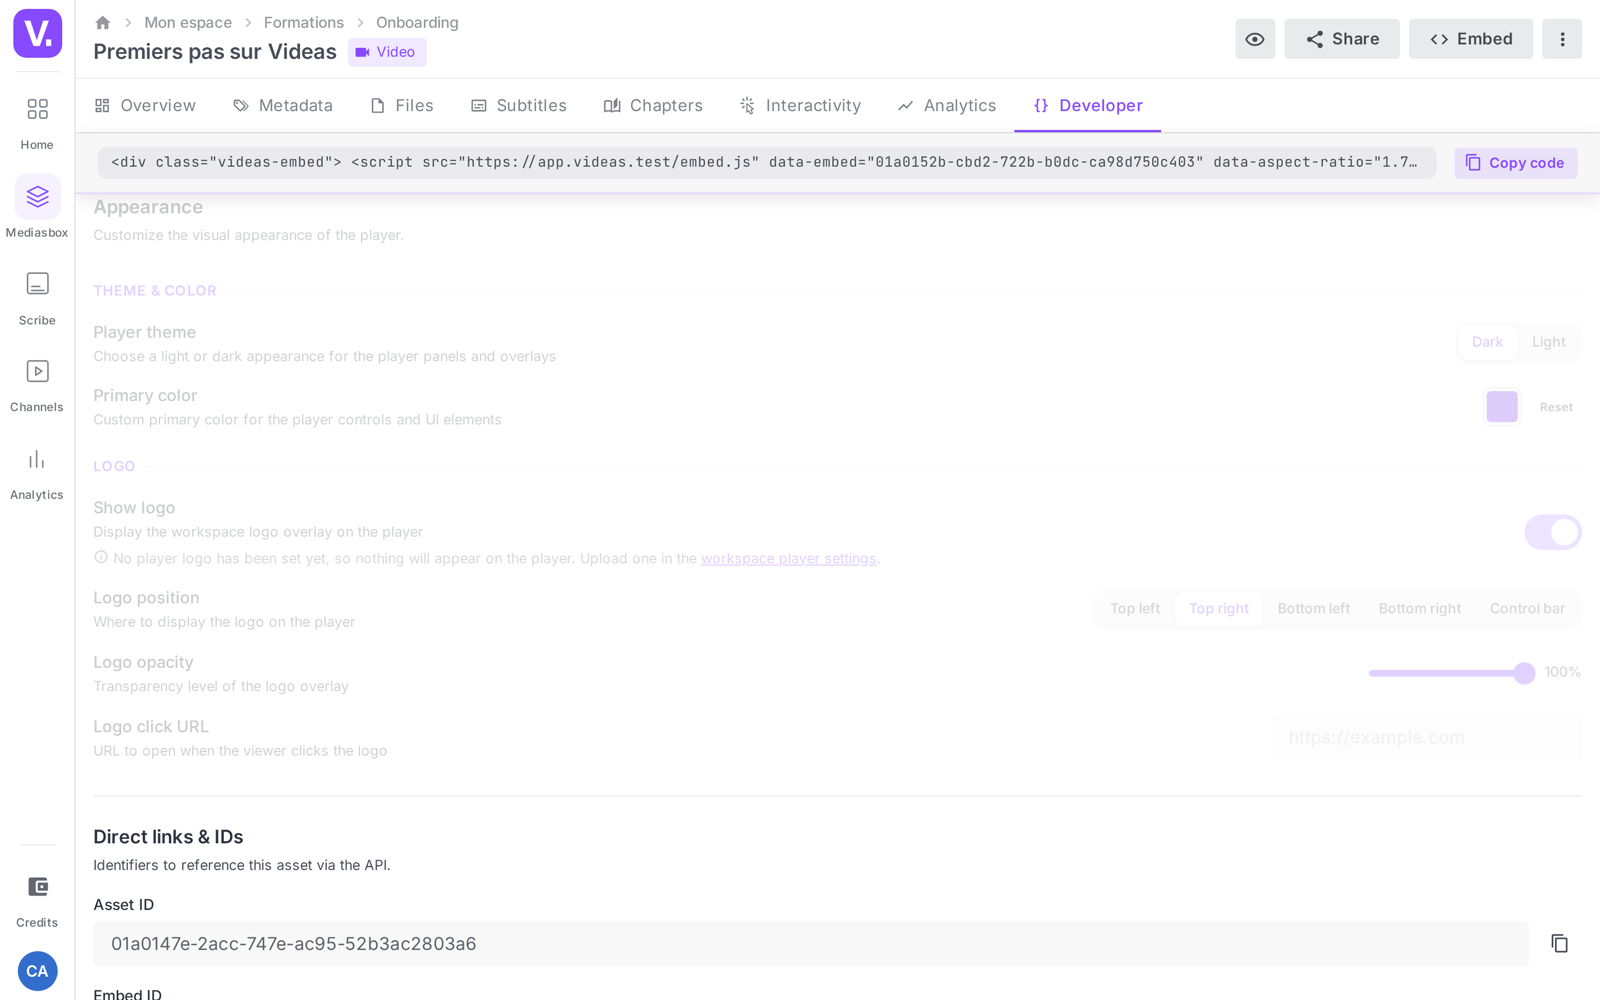This screenshot has height=1000, width=1600.
Task: Open the Files tab
Action: point(402,106)
